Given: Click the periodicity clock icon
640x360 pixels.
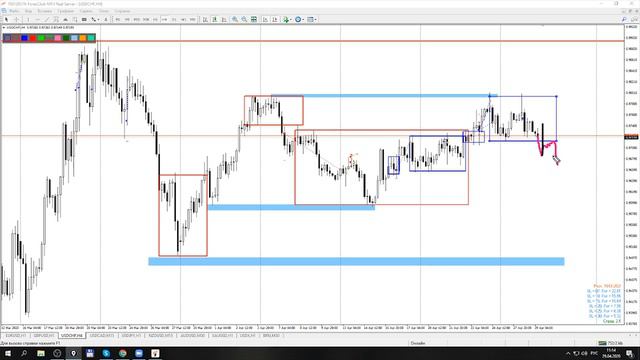Looking at the screenshot, I should (298, 19).
